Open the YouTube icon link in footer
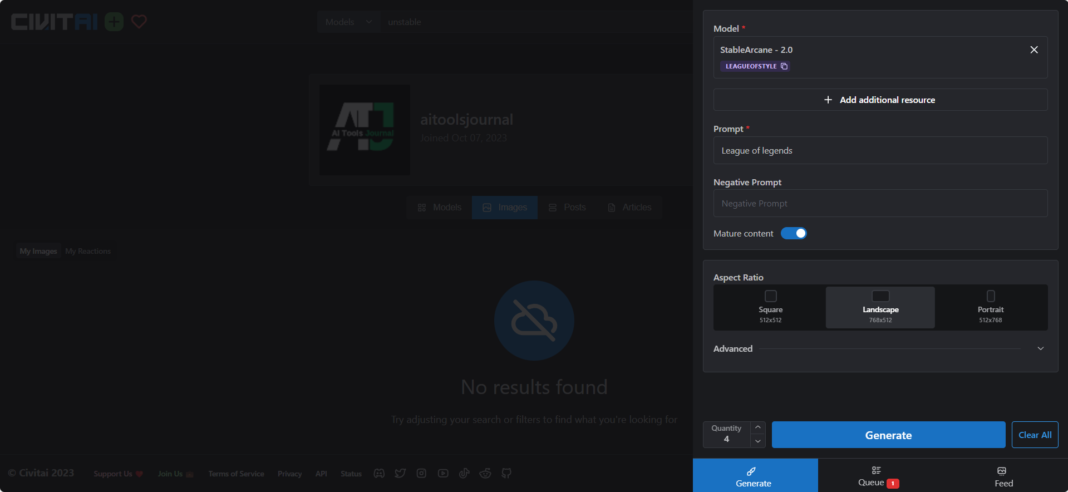Image resolution: width=1068 pixels, height=492 pixels. tap(443, 473)
